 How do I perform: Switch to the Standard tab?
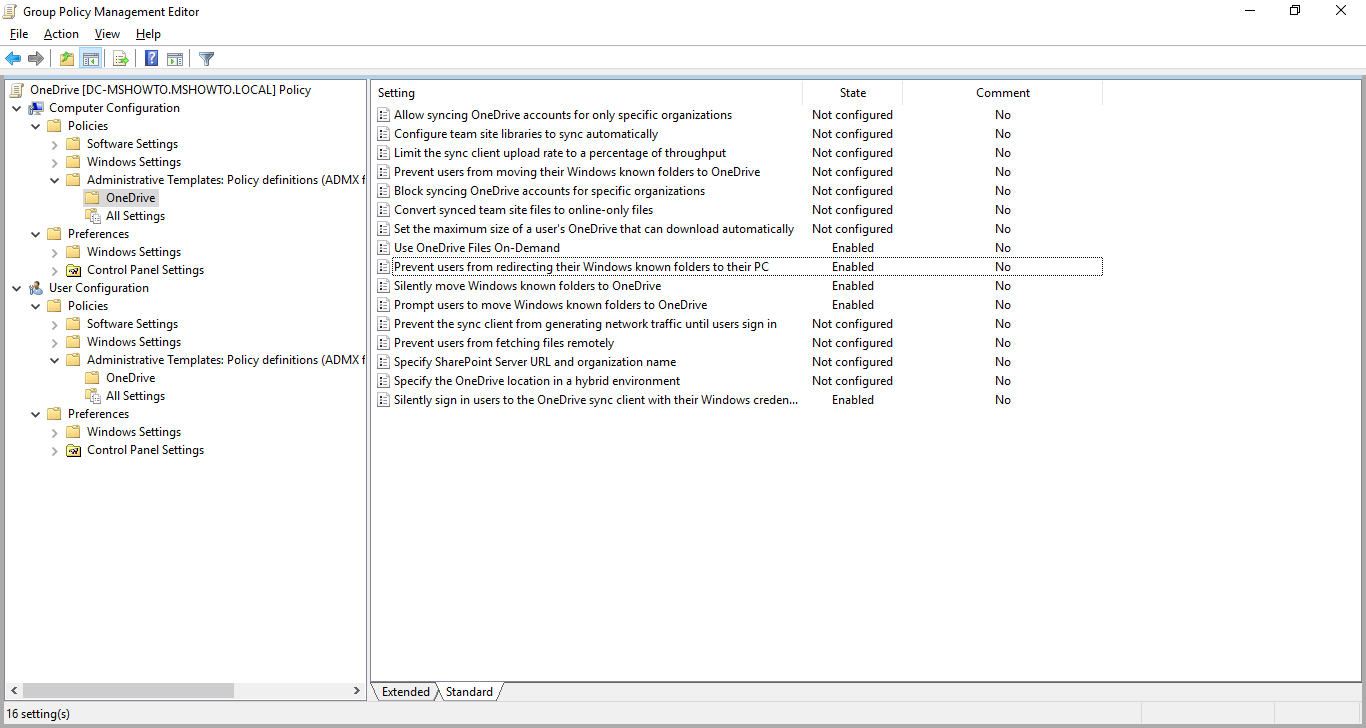click(x=469, y=692)
